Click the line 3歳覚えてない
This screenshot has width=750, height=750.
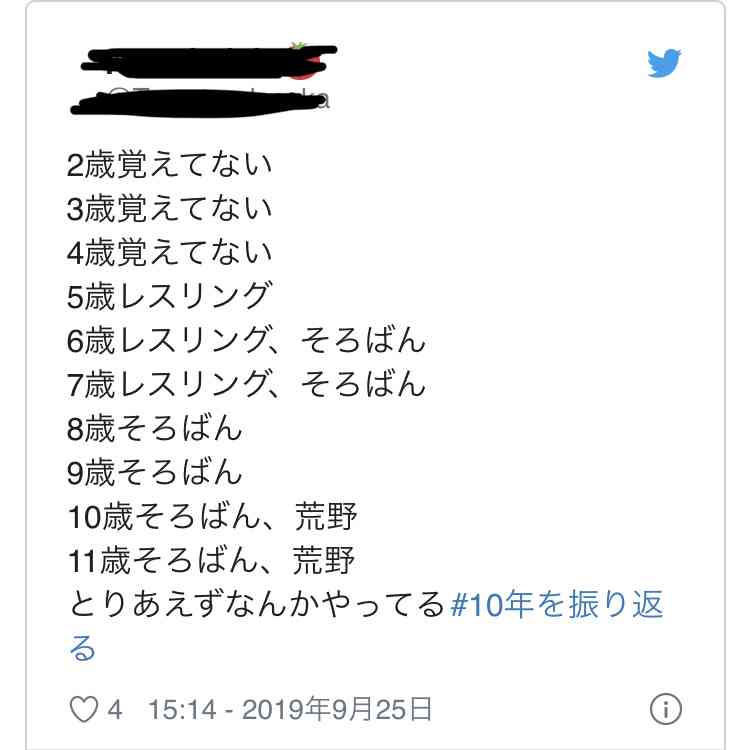click(169, 209)
